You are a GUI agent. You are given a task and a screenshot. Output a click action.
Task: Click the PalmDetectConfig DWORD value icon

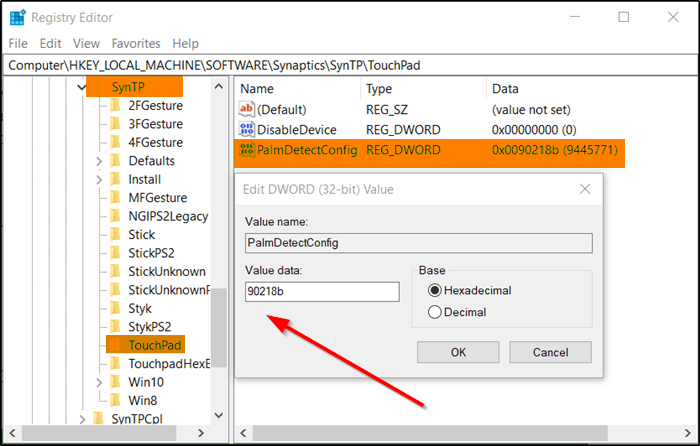tap(246, 149)
